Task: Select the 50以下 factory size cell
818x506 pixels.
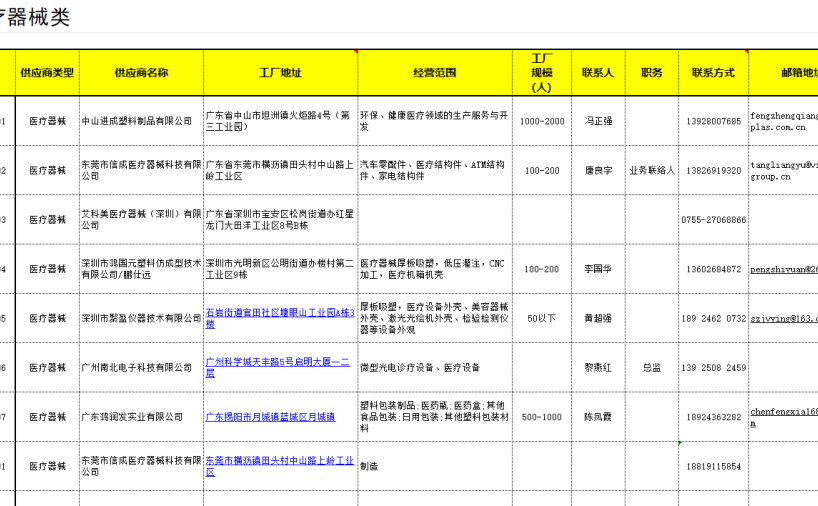Action: point(542,318)
